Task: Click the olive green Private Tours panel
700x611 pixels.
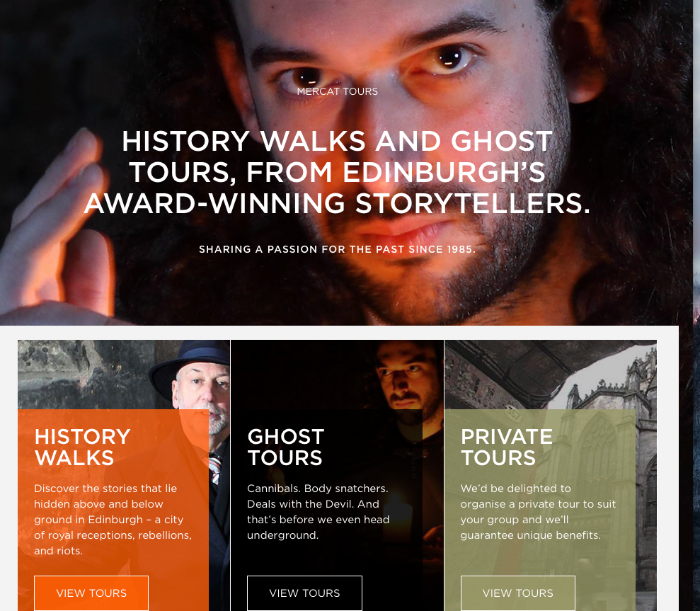Action: click(x=540, y=510)
